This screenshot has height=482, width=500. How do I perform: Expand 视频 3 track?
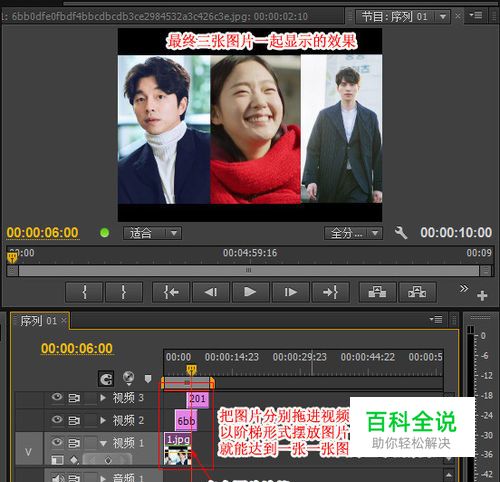tap(103, 398)
